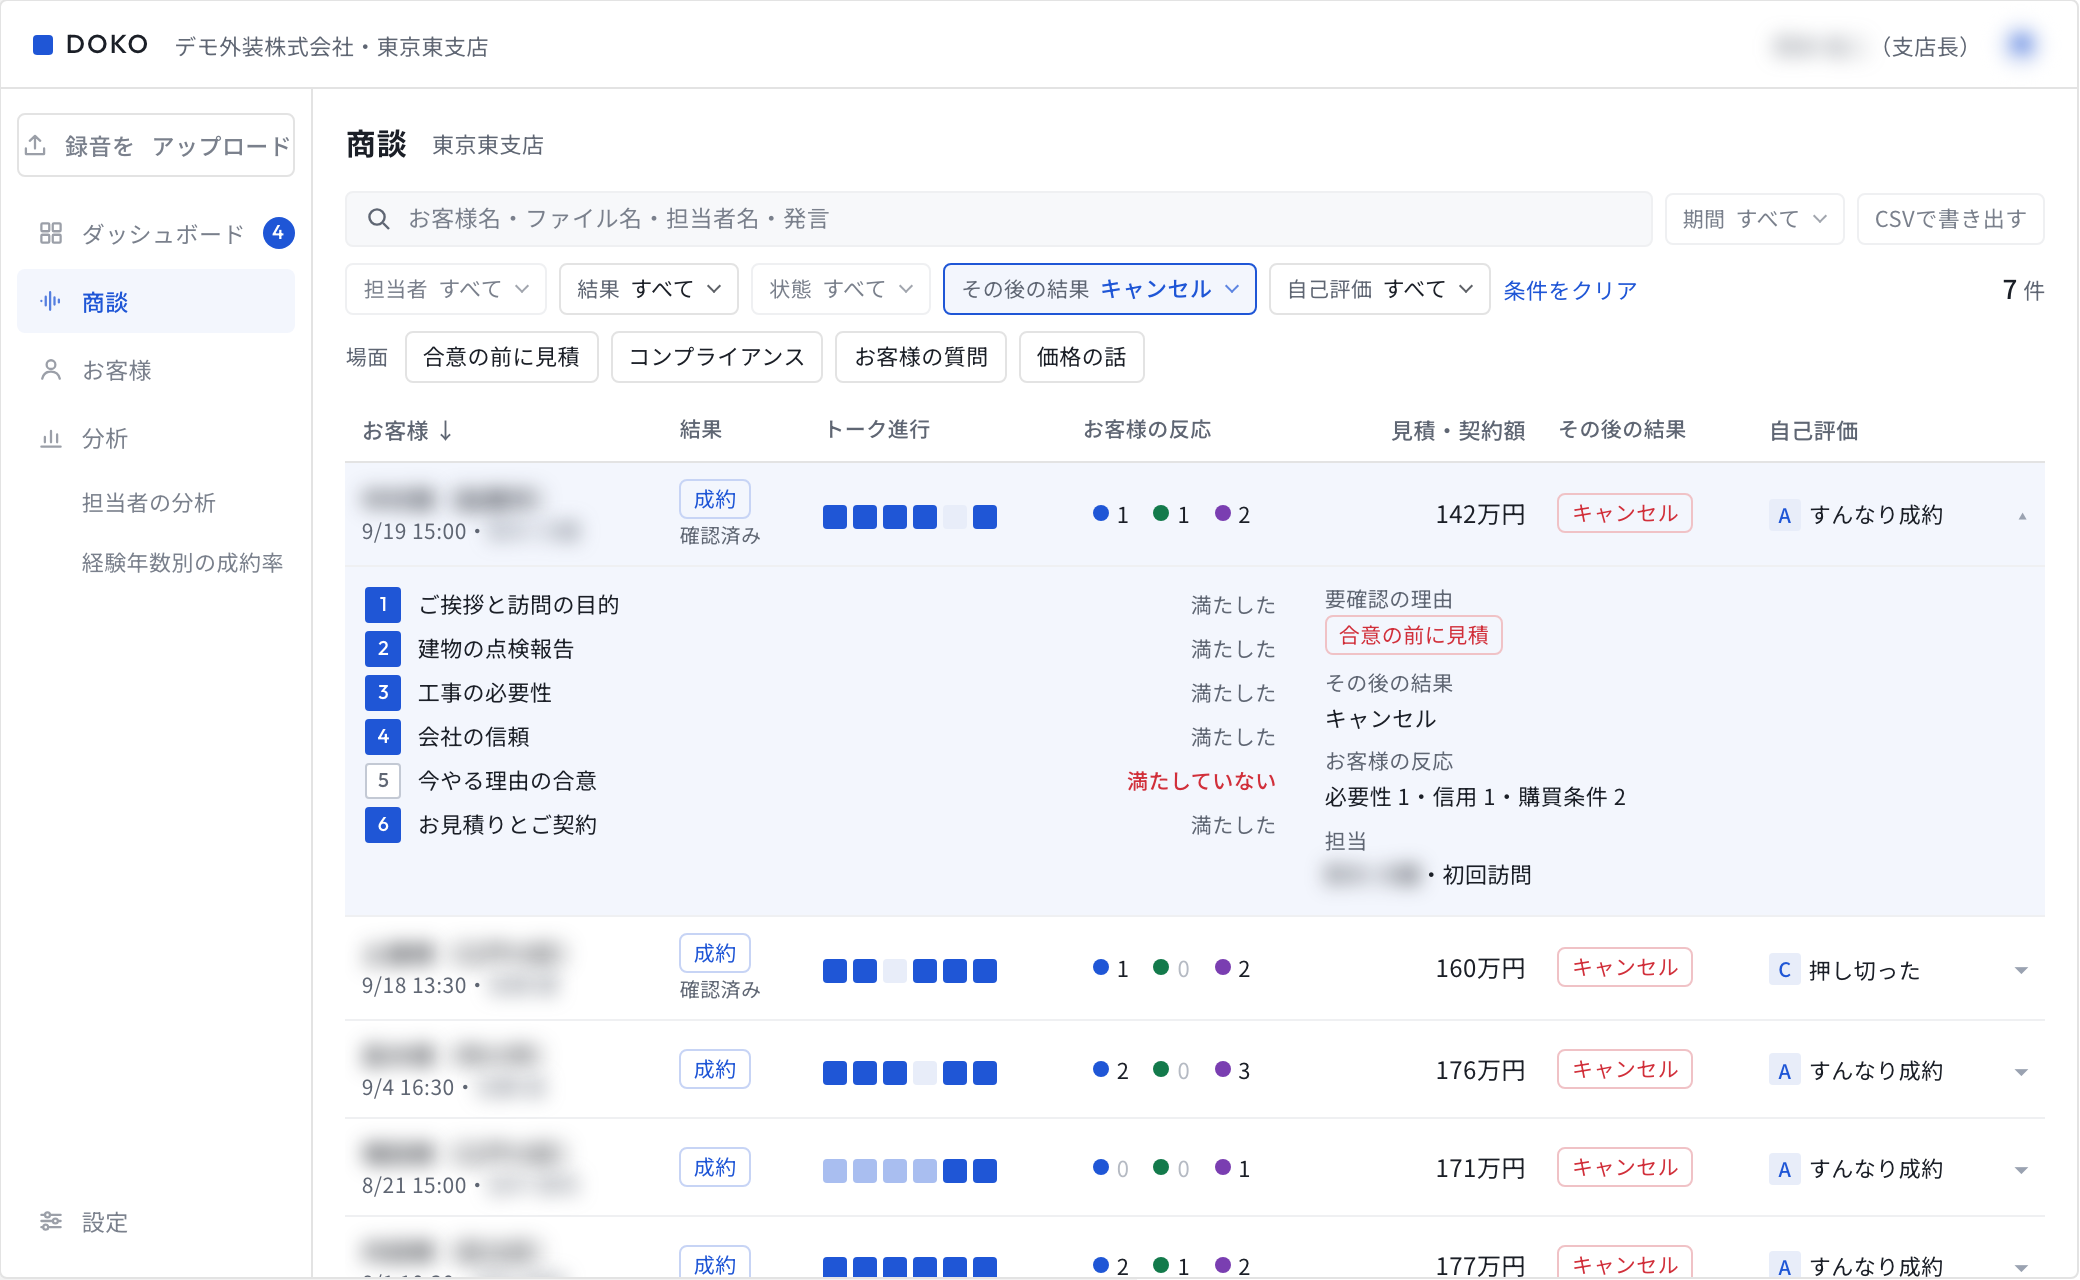Click the sort arrow beside お客様 header
Image resolution: width=2080 pixels, height=1280 pixels.
pyautogui.click(x=446, y=431)
